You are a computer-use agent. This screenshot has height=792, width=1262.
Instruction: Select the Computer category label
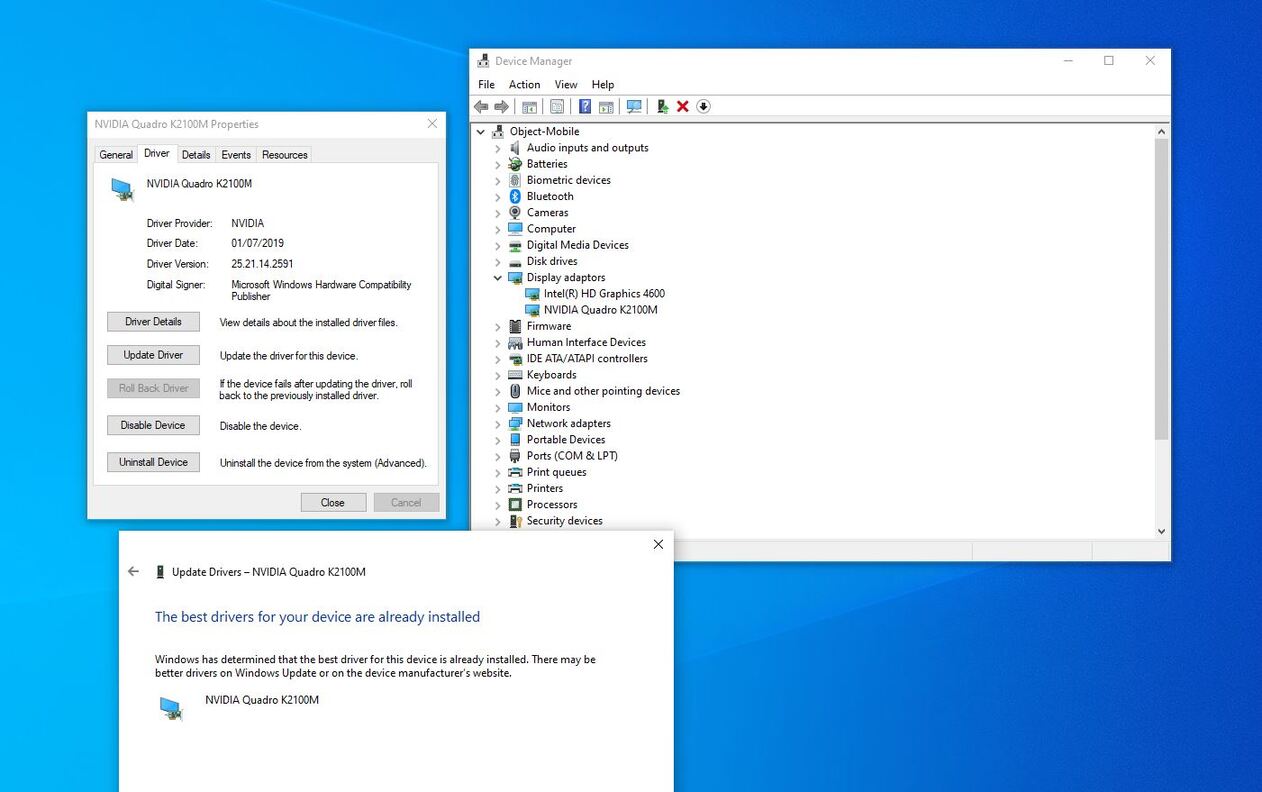pyautogui.click(x=551, y=229)
